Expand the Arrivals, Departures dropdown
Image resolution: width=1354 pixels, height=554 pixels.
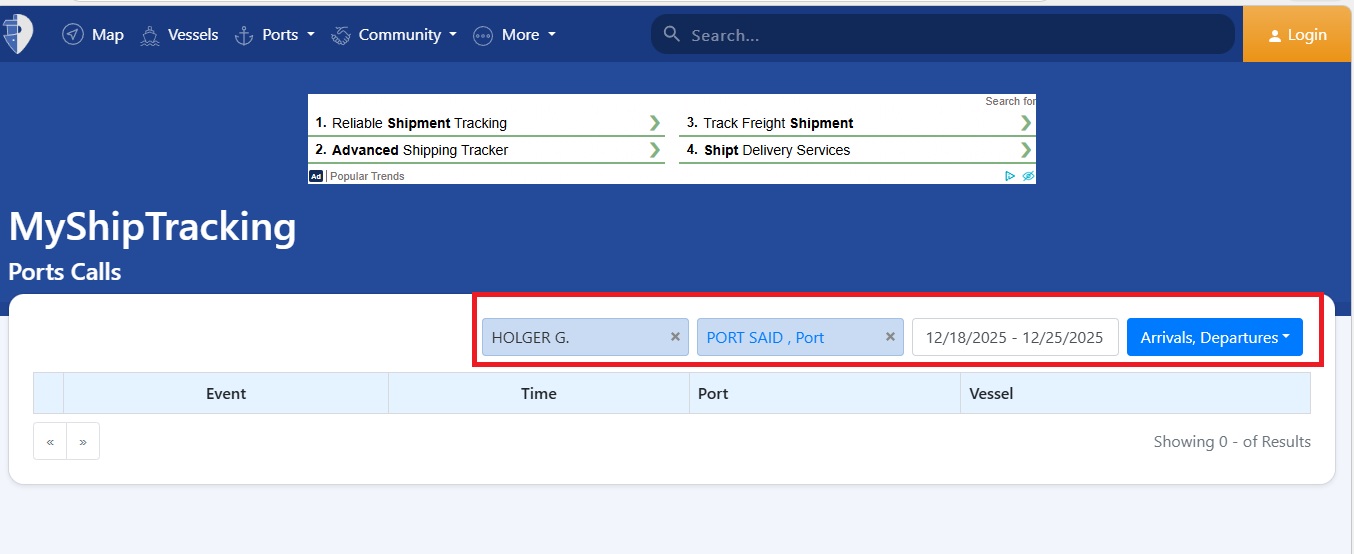[x=1215, y=337]
